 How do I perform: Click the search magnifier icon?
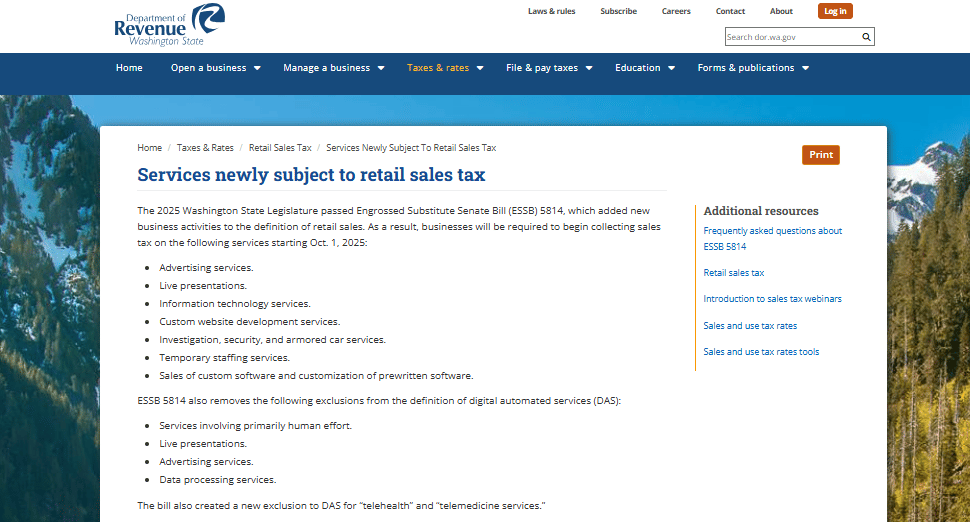866,37
